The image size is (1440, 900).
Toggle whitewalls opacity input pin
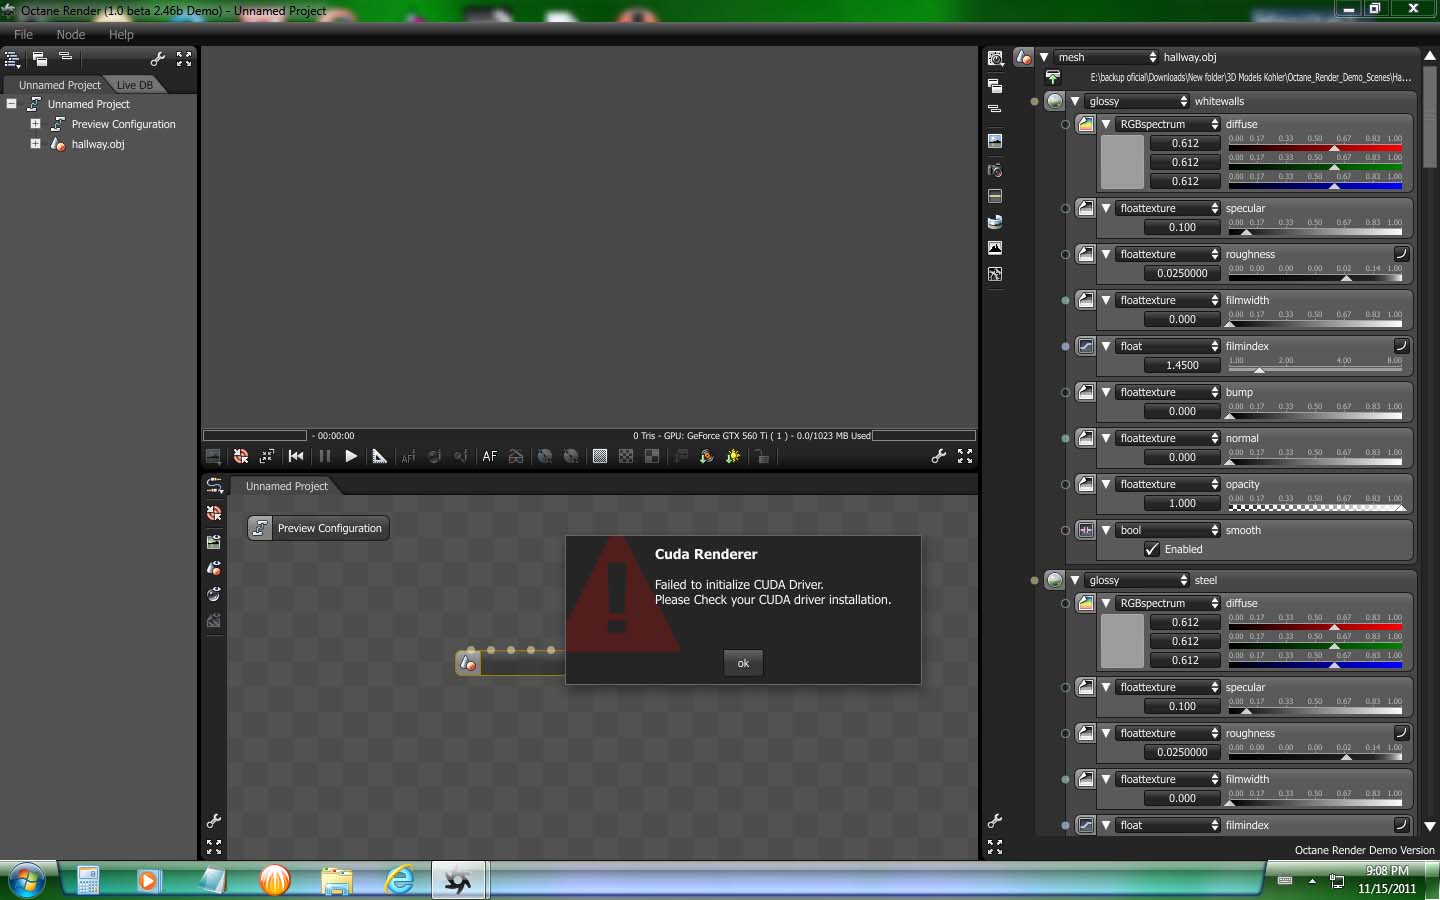point(1065,485)
